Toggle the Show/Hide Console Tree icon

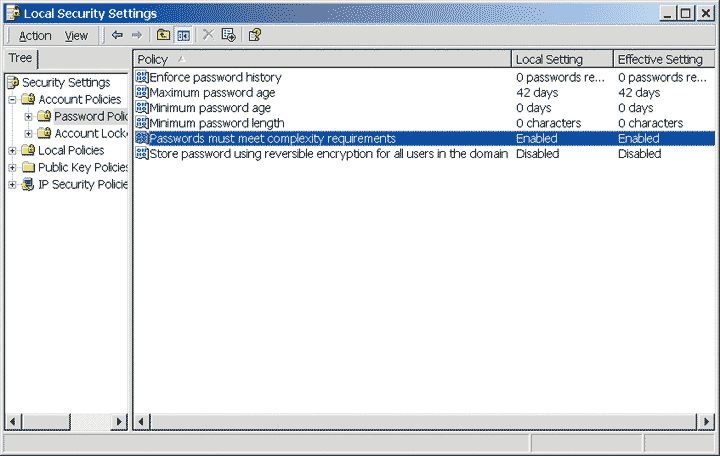[x=183, y=35]
